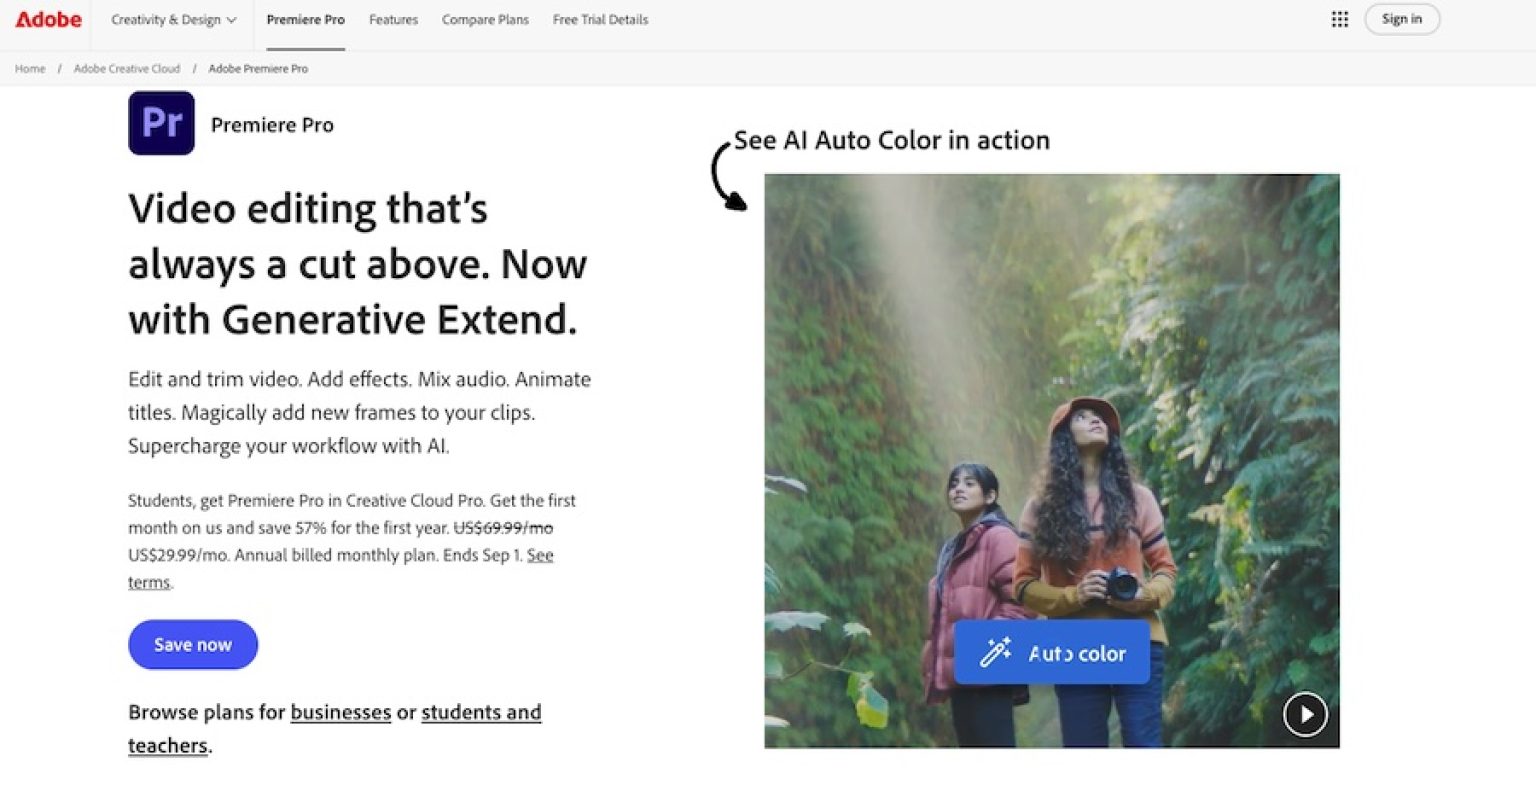Open the Premiere Pro nav tab
1536x785 pixels.
(x=305, y=20)
